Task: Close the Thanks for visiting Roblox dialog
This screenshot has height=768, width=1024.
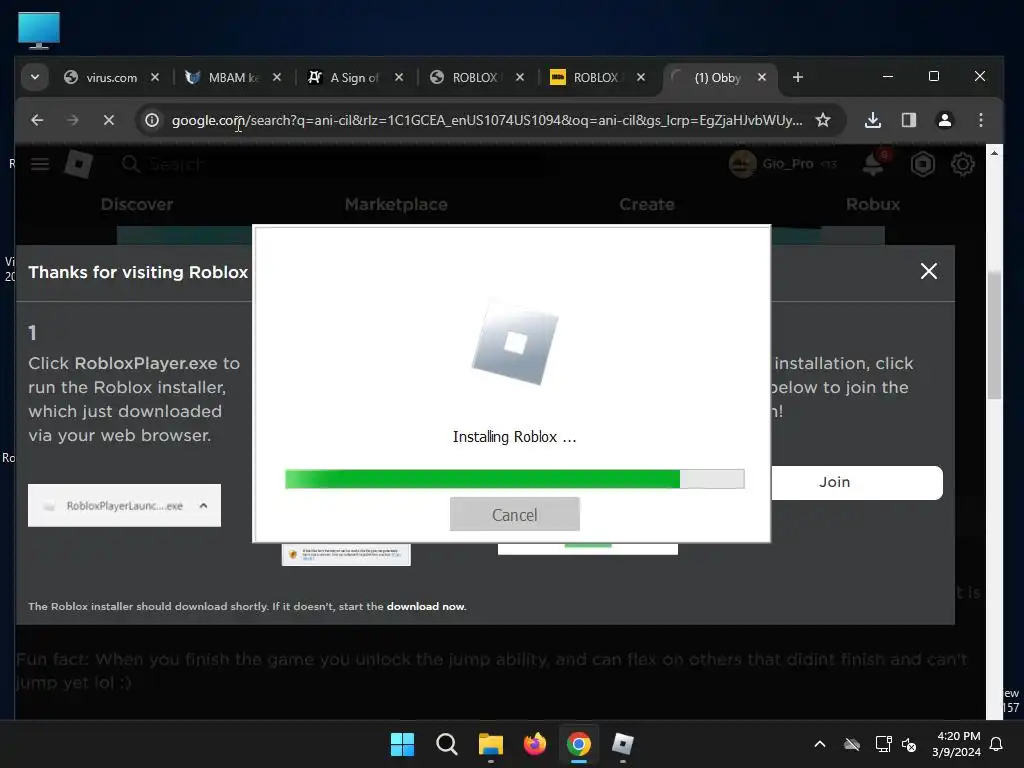Action: 929,271
